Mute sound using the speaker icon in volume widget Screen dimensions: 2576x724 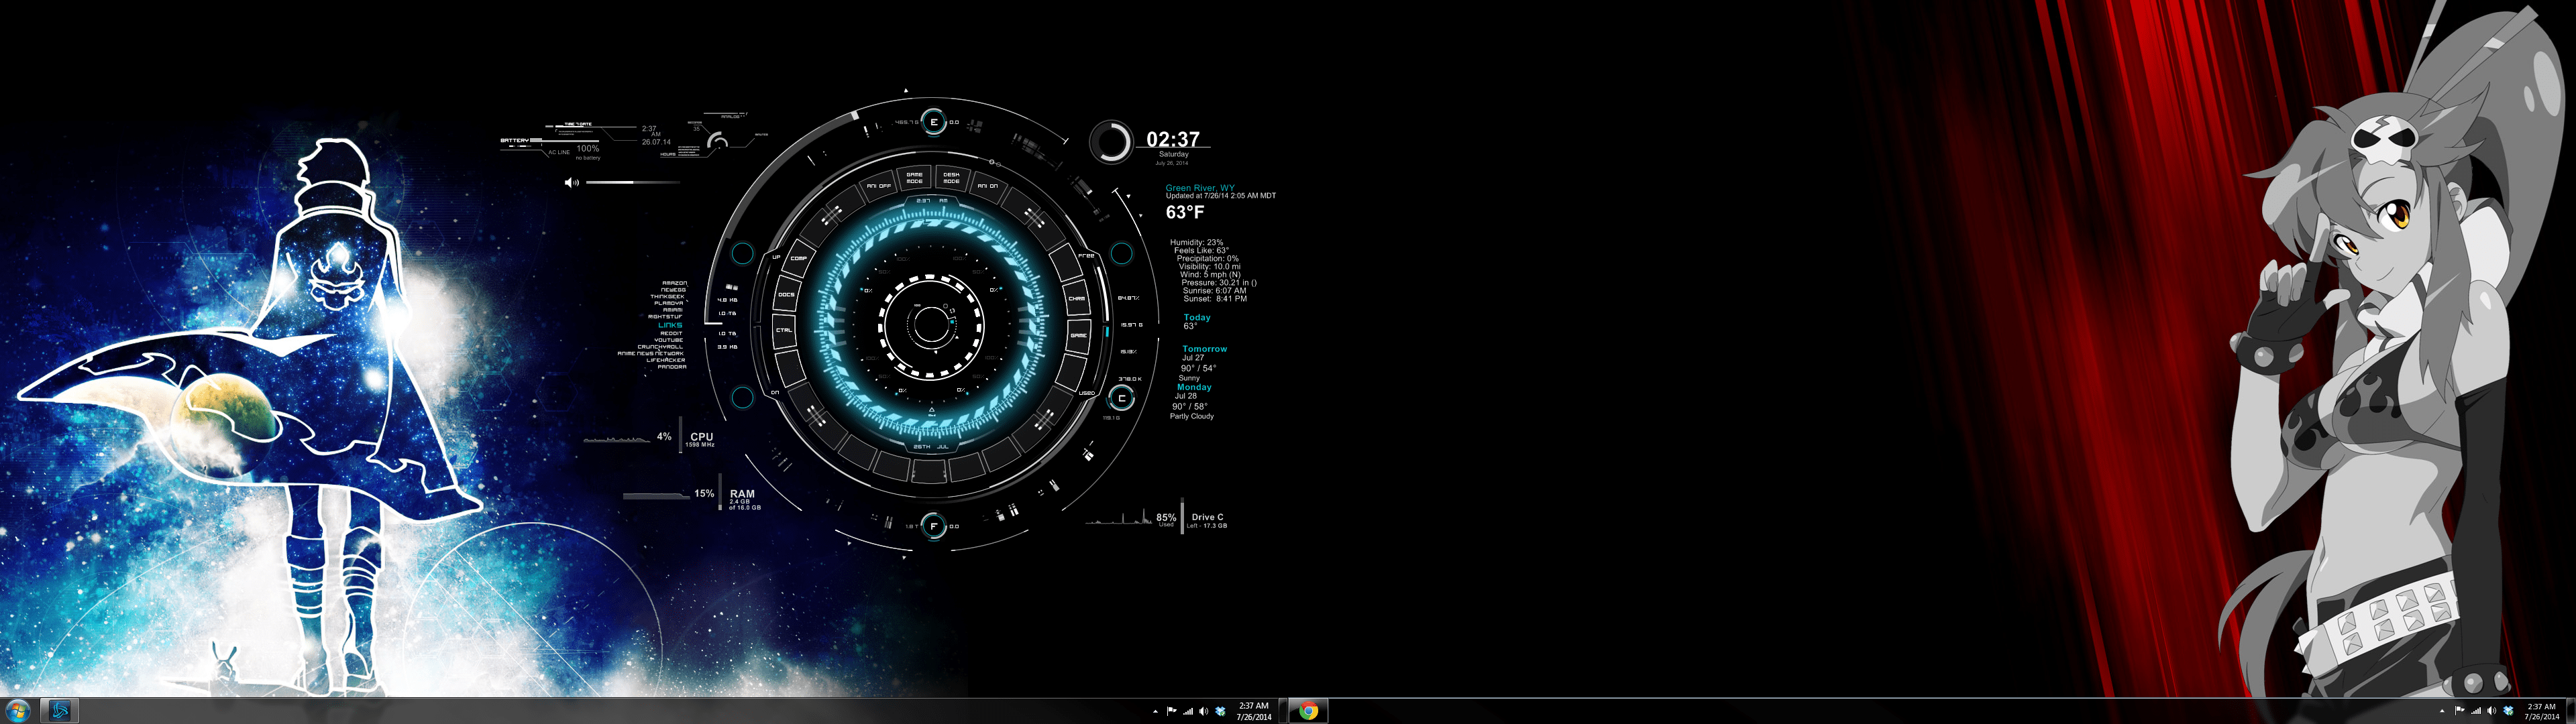(571, 183)
